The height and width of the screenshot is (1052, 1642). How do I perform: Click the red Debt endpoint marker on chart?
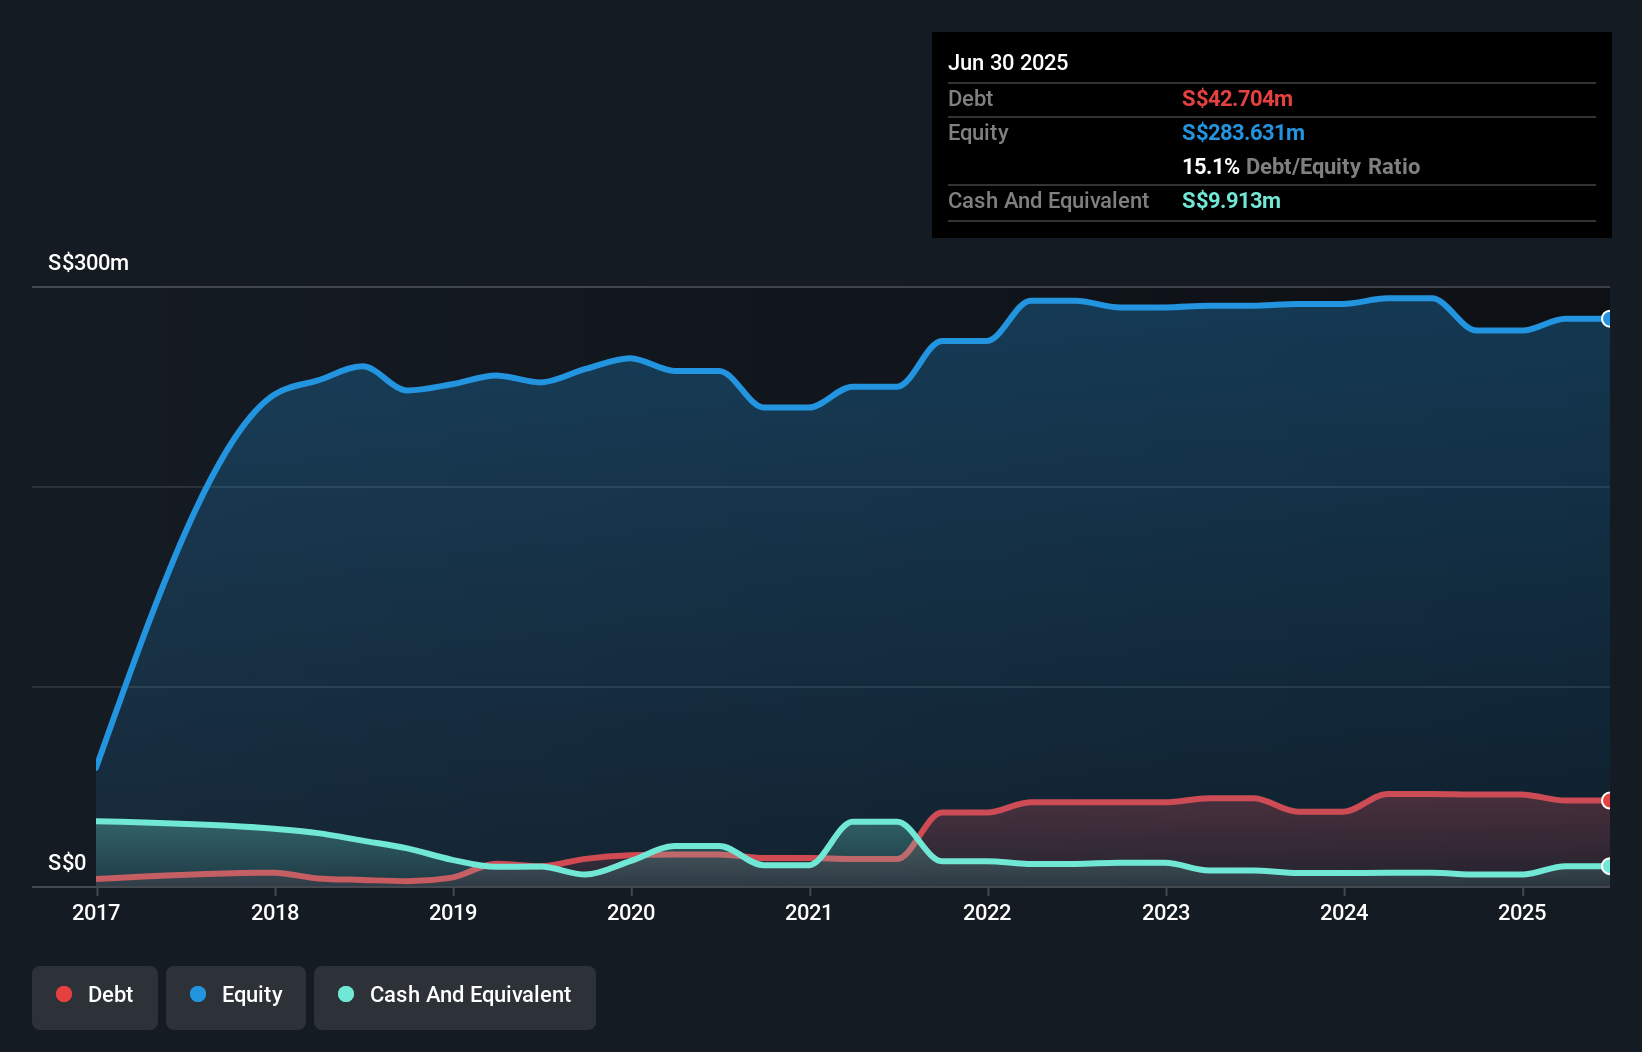pyautogui.click(x=1607, y=800)
